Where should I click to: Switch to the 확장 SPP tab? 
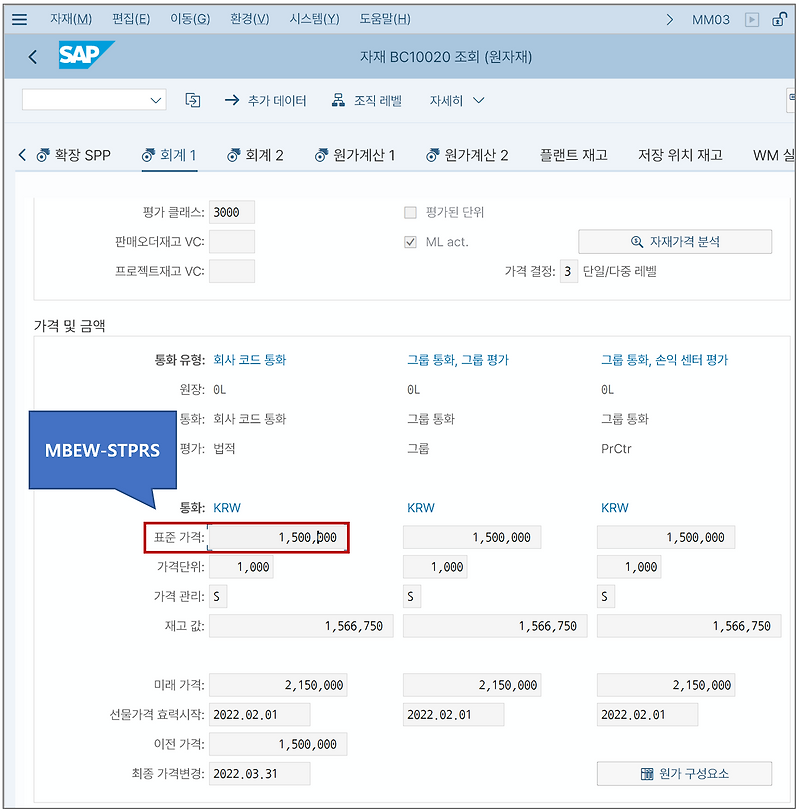[73, 155]
